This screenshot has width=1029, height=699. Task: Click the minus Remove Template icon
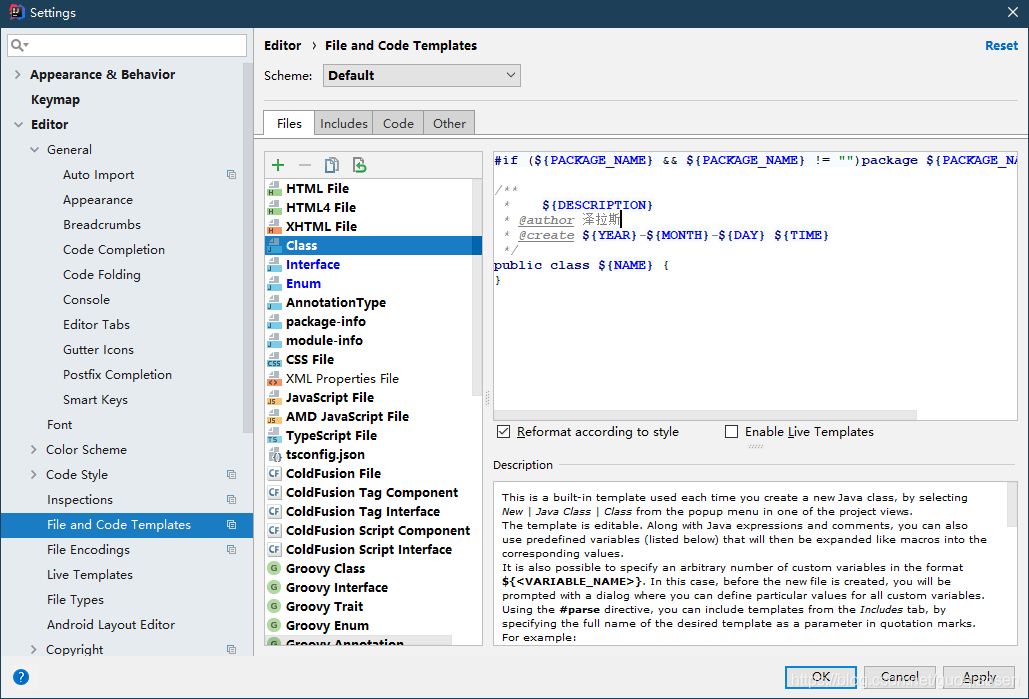[304, 165]
